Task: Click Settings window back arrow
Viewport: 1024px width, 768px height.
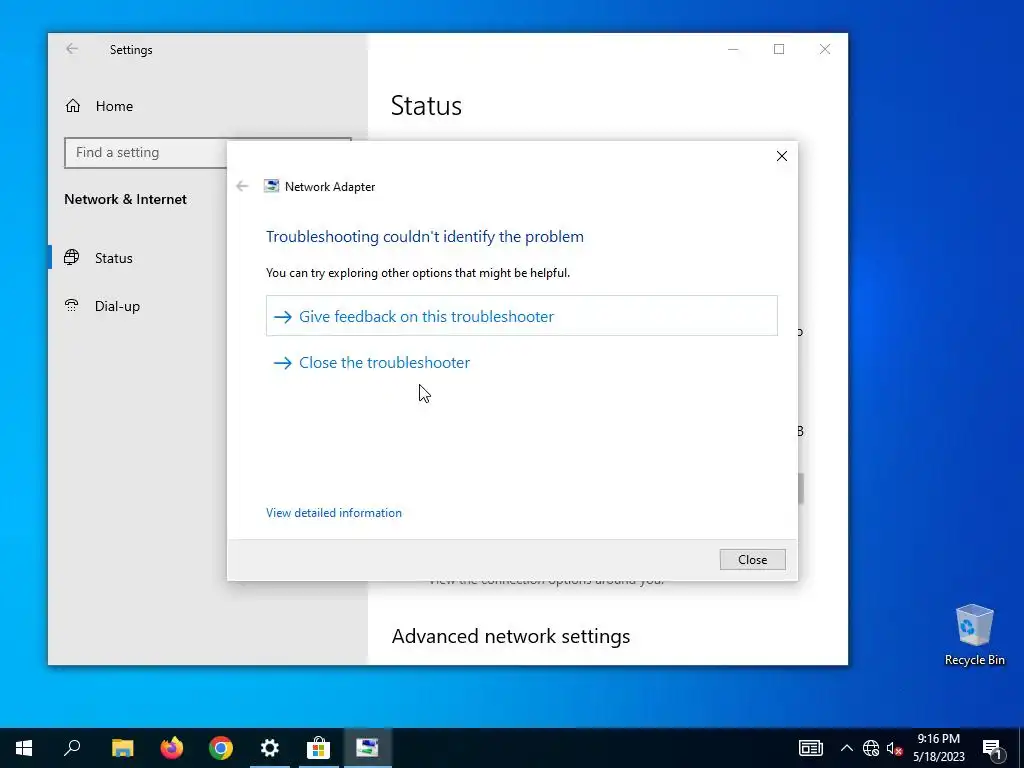Action: coord(72,49)
